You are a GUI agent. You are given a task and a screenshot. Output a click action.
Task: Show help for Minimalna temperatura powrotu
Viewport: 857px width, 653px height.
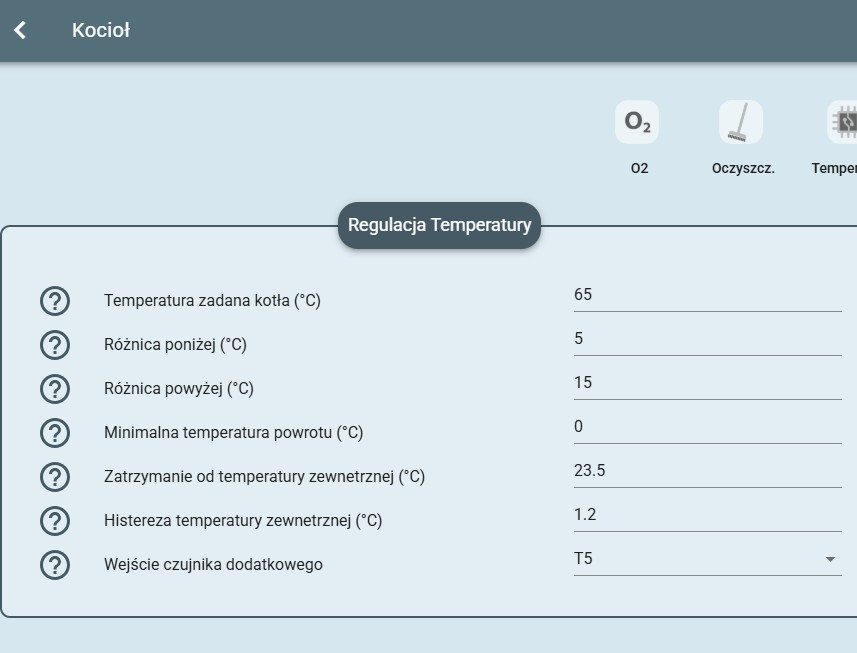coord(54,432)
